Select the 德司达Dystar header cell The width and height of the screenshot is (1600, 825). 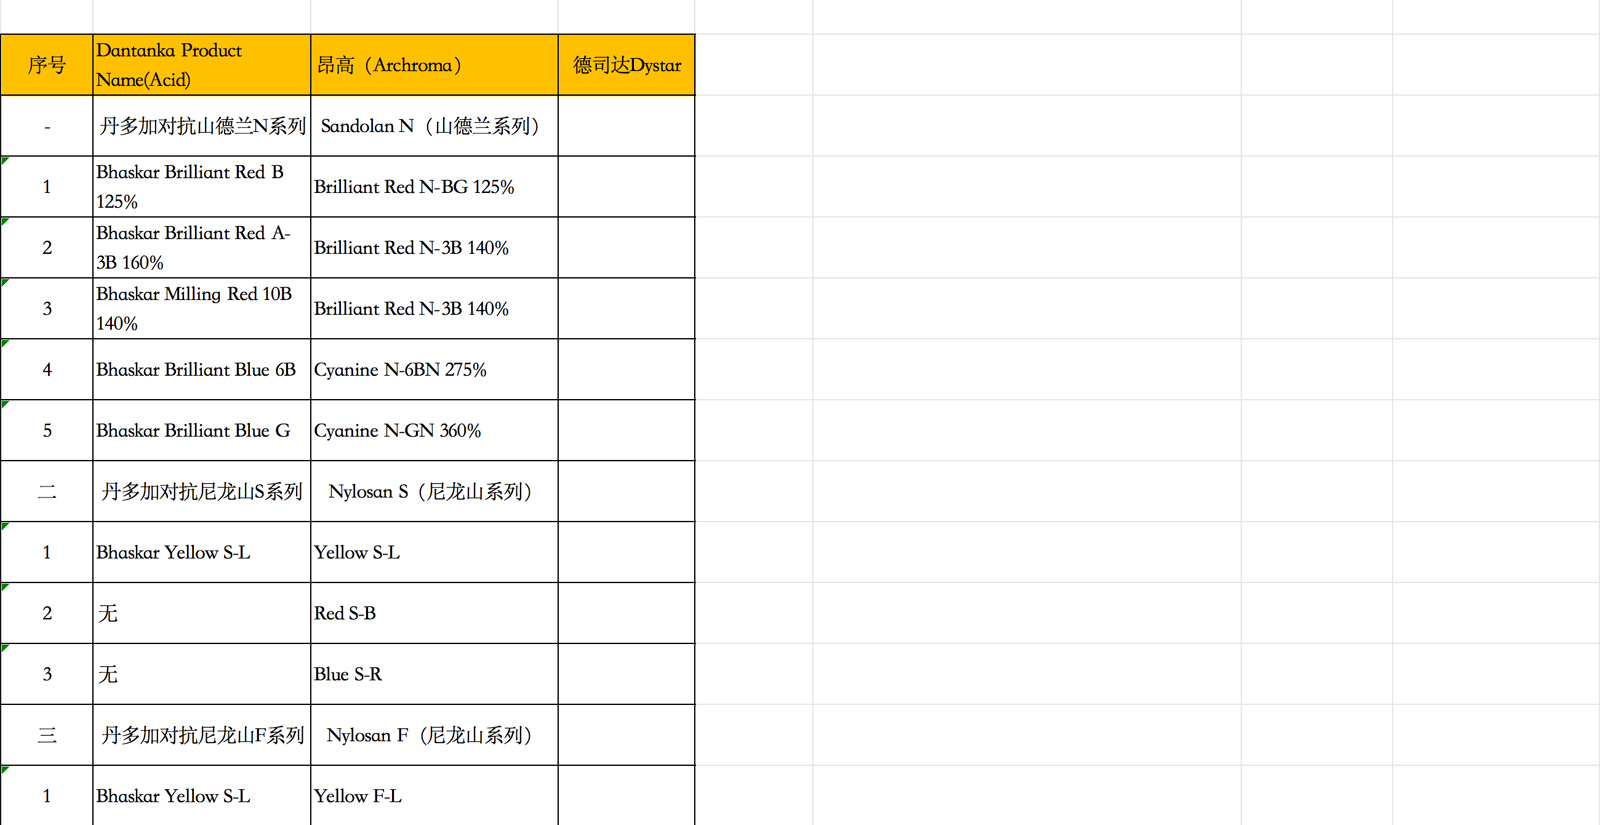tap(627, 65)
